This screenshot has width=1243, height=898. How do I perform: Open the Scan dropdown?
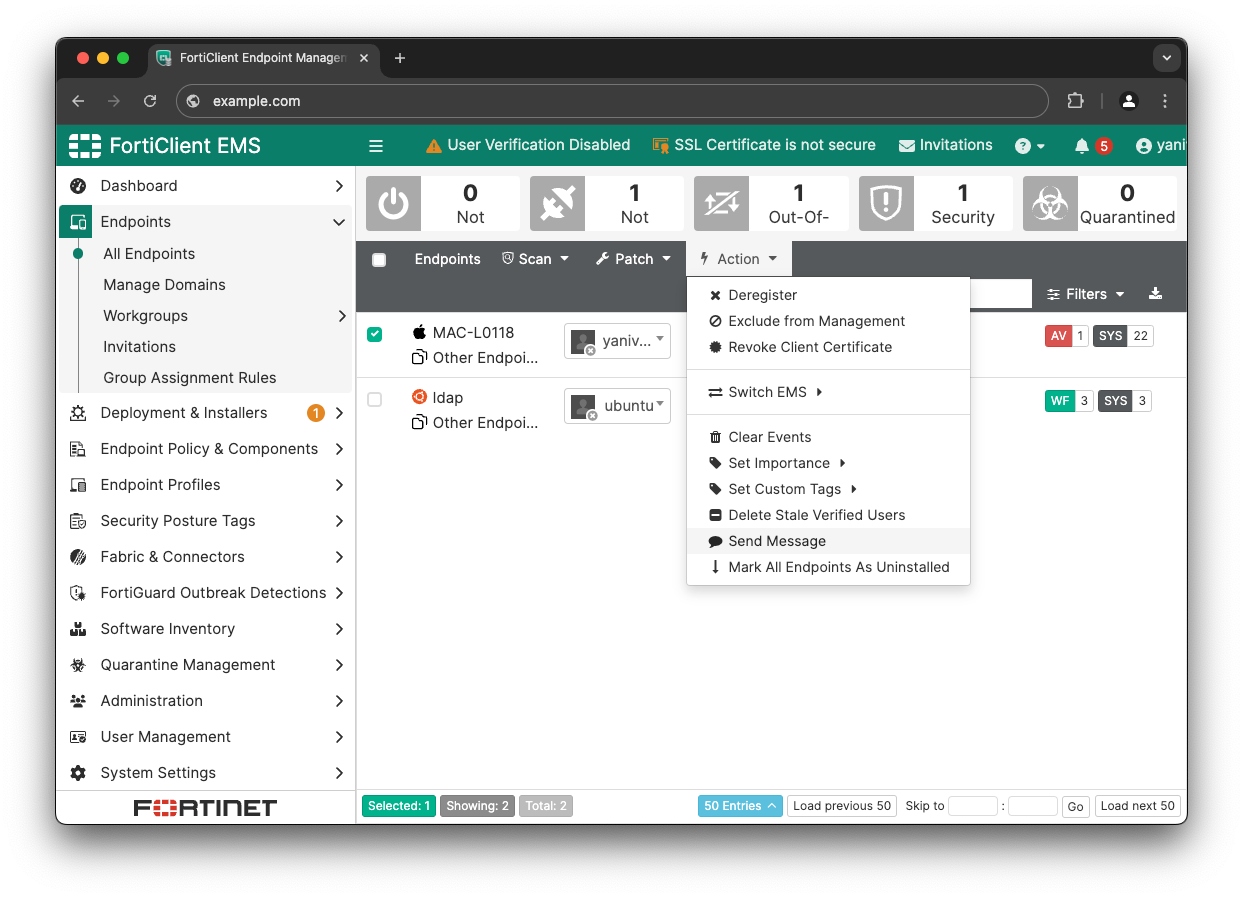(535, 258)
